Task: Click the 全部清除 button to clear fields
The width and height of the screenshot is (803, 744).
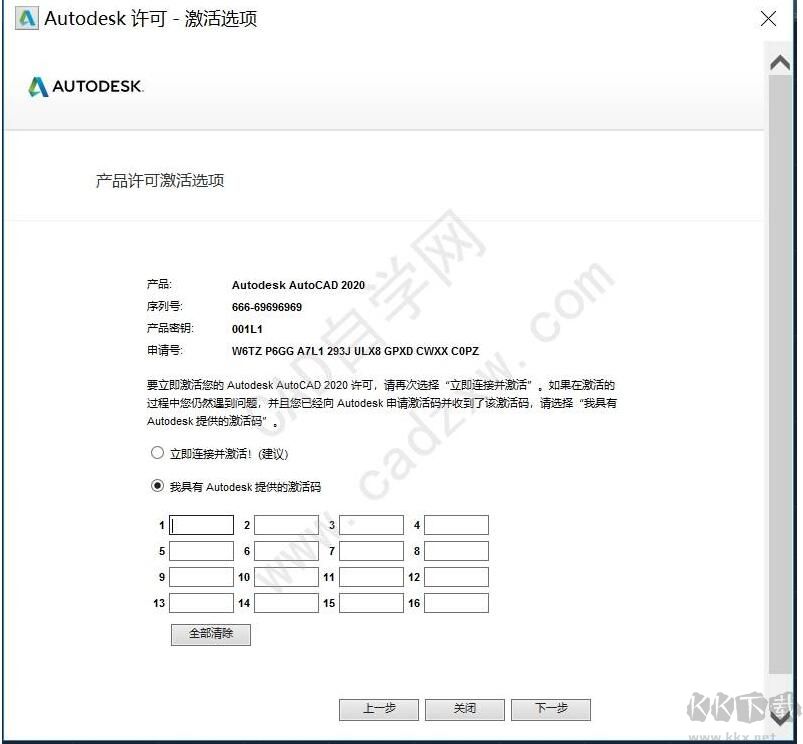Action: click(x=210, y=635)
